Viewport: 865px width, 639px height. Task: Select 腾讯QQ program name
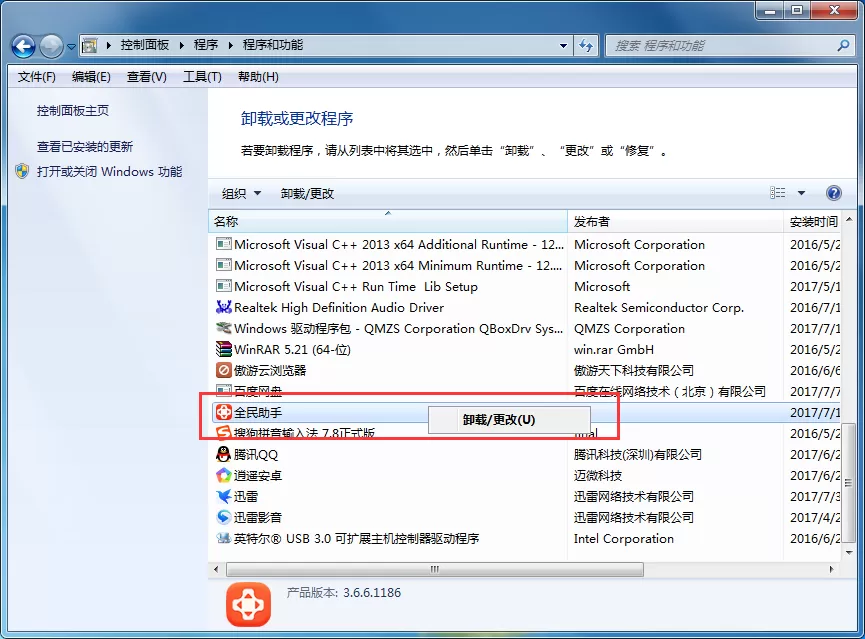tap(256, 455)
